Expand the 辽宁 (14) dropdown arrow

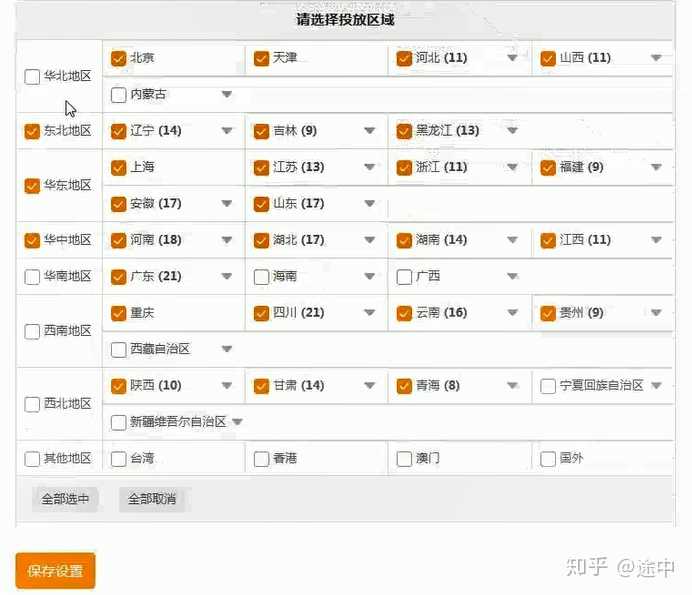click(226, 131)
